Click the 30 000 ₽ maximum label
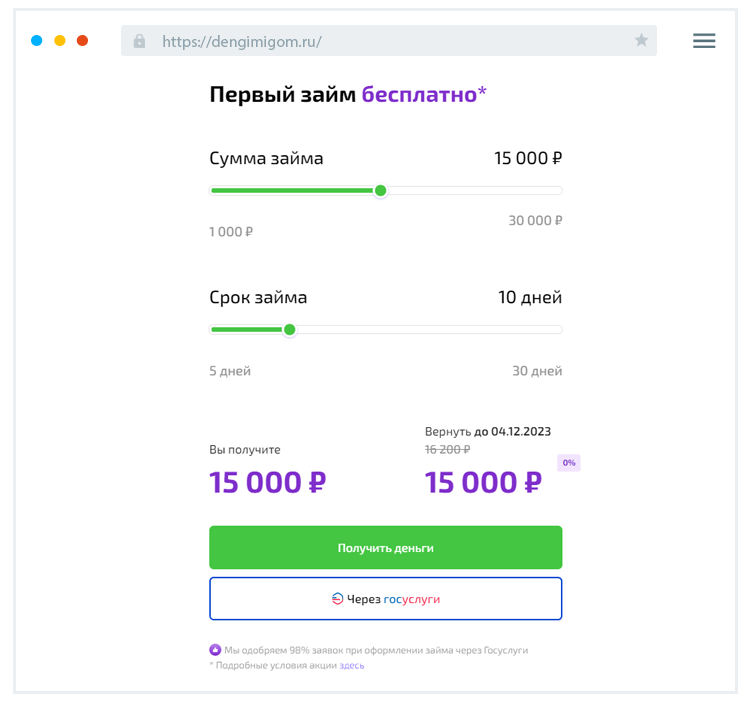This screenshot has height=709, width=751. point(535,220)
